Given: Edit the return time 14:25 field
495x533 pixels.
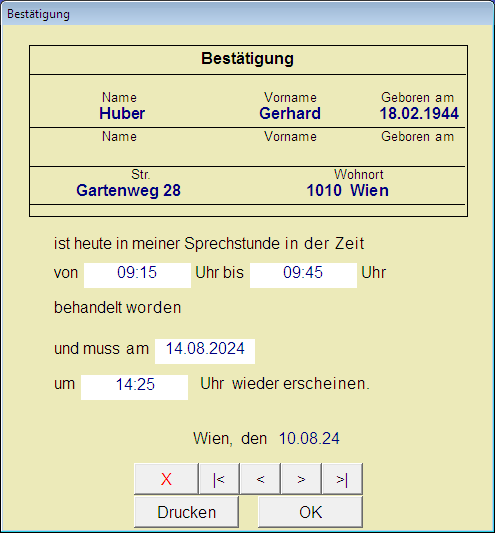Looking at the screenshot, I should pyautogui.click(x=134, y=387).
